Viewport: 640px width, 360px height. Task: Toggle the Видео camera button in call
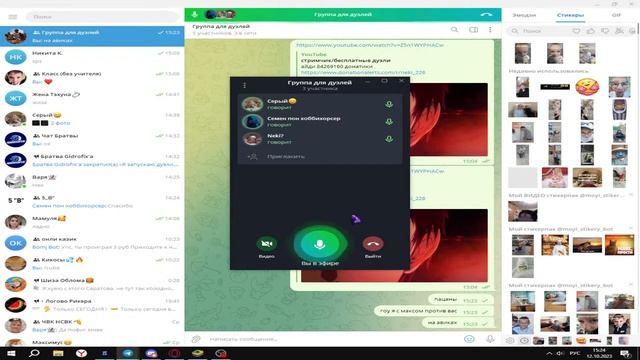(x=267, y=244)
